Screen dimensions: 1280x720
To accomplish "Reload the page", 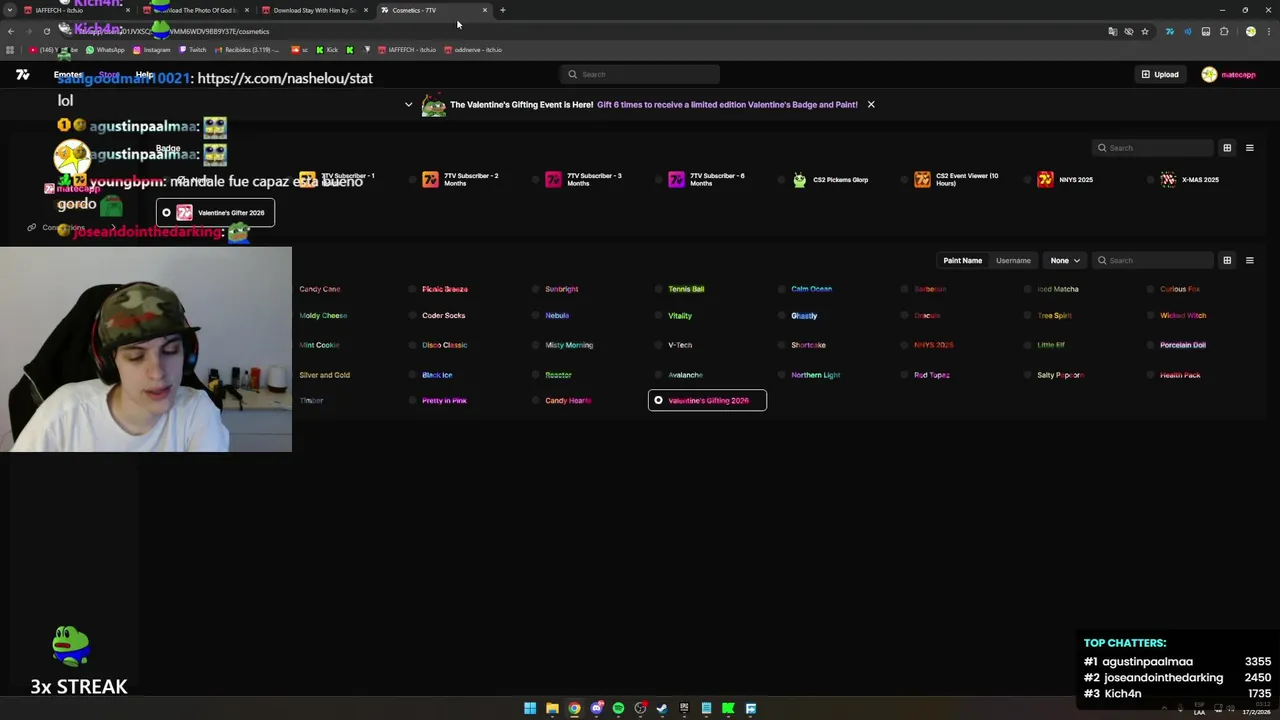I will tap(46, 31).
